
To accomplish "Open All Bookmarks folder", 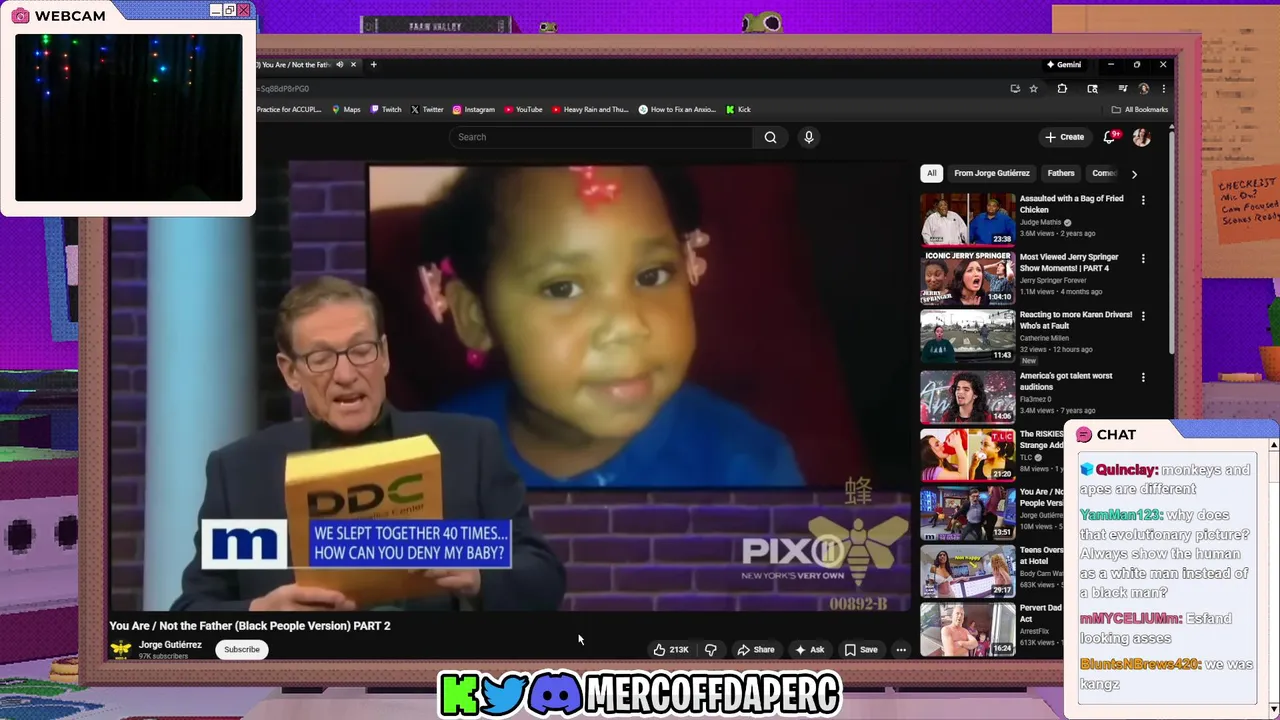I will [1140, 110].
